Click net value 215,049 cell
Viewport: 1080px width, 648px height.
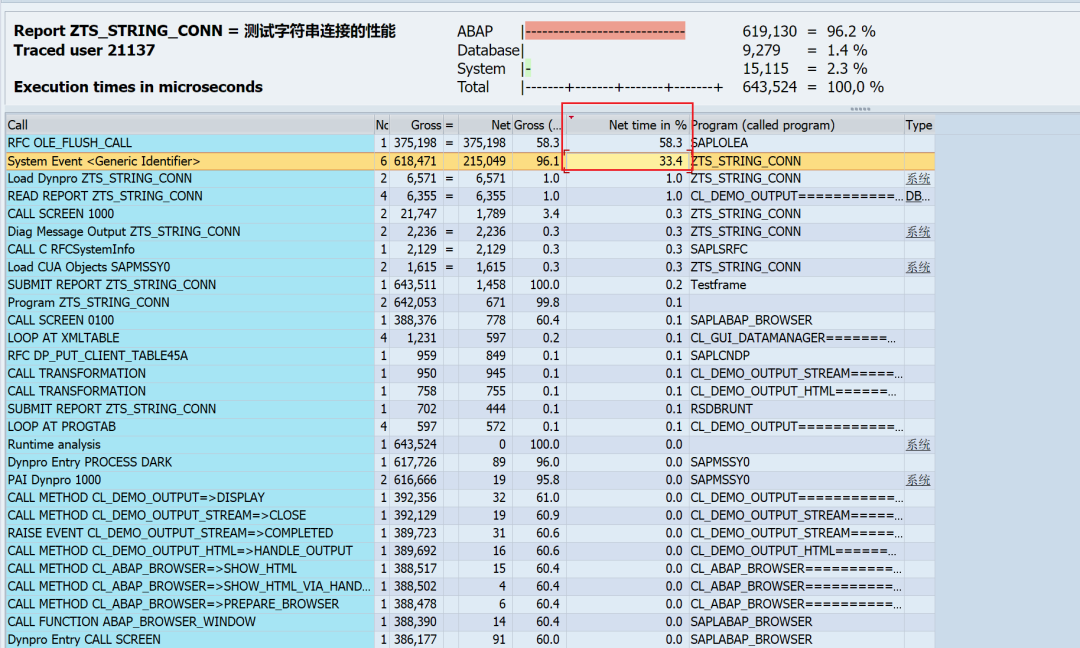484,161
